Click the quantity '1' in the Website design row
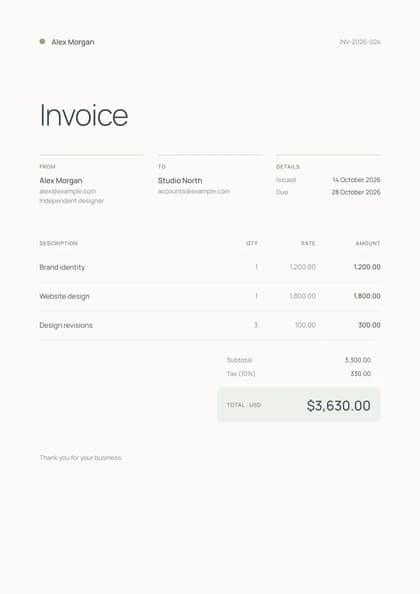 [256, 296]
